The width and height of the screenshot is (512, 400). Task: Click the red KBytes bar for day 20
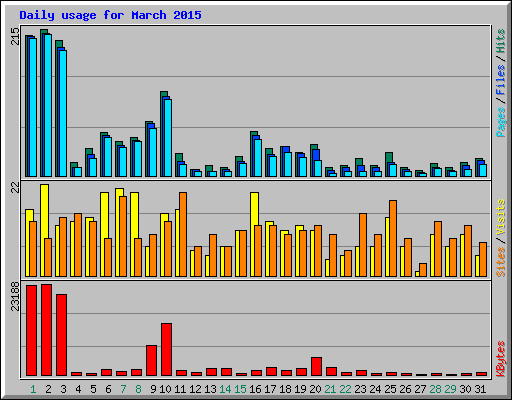(316, 366)
